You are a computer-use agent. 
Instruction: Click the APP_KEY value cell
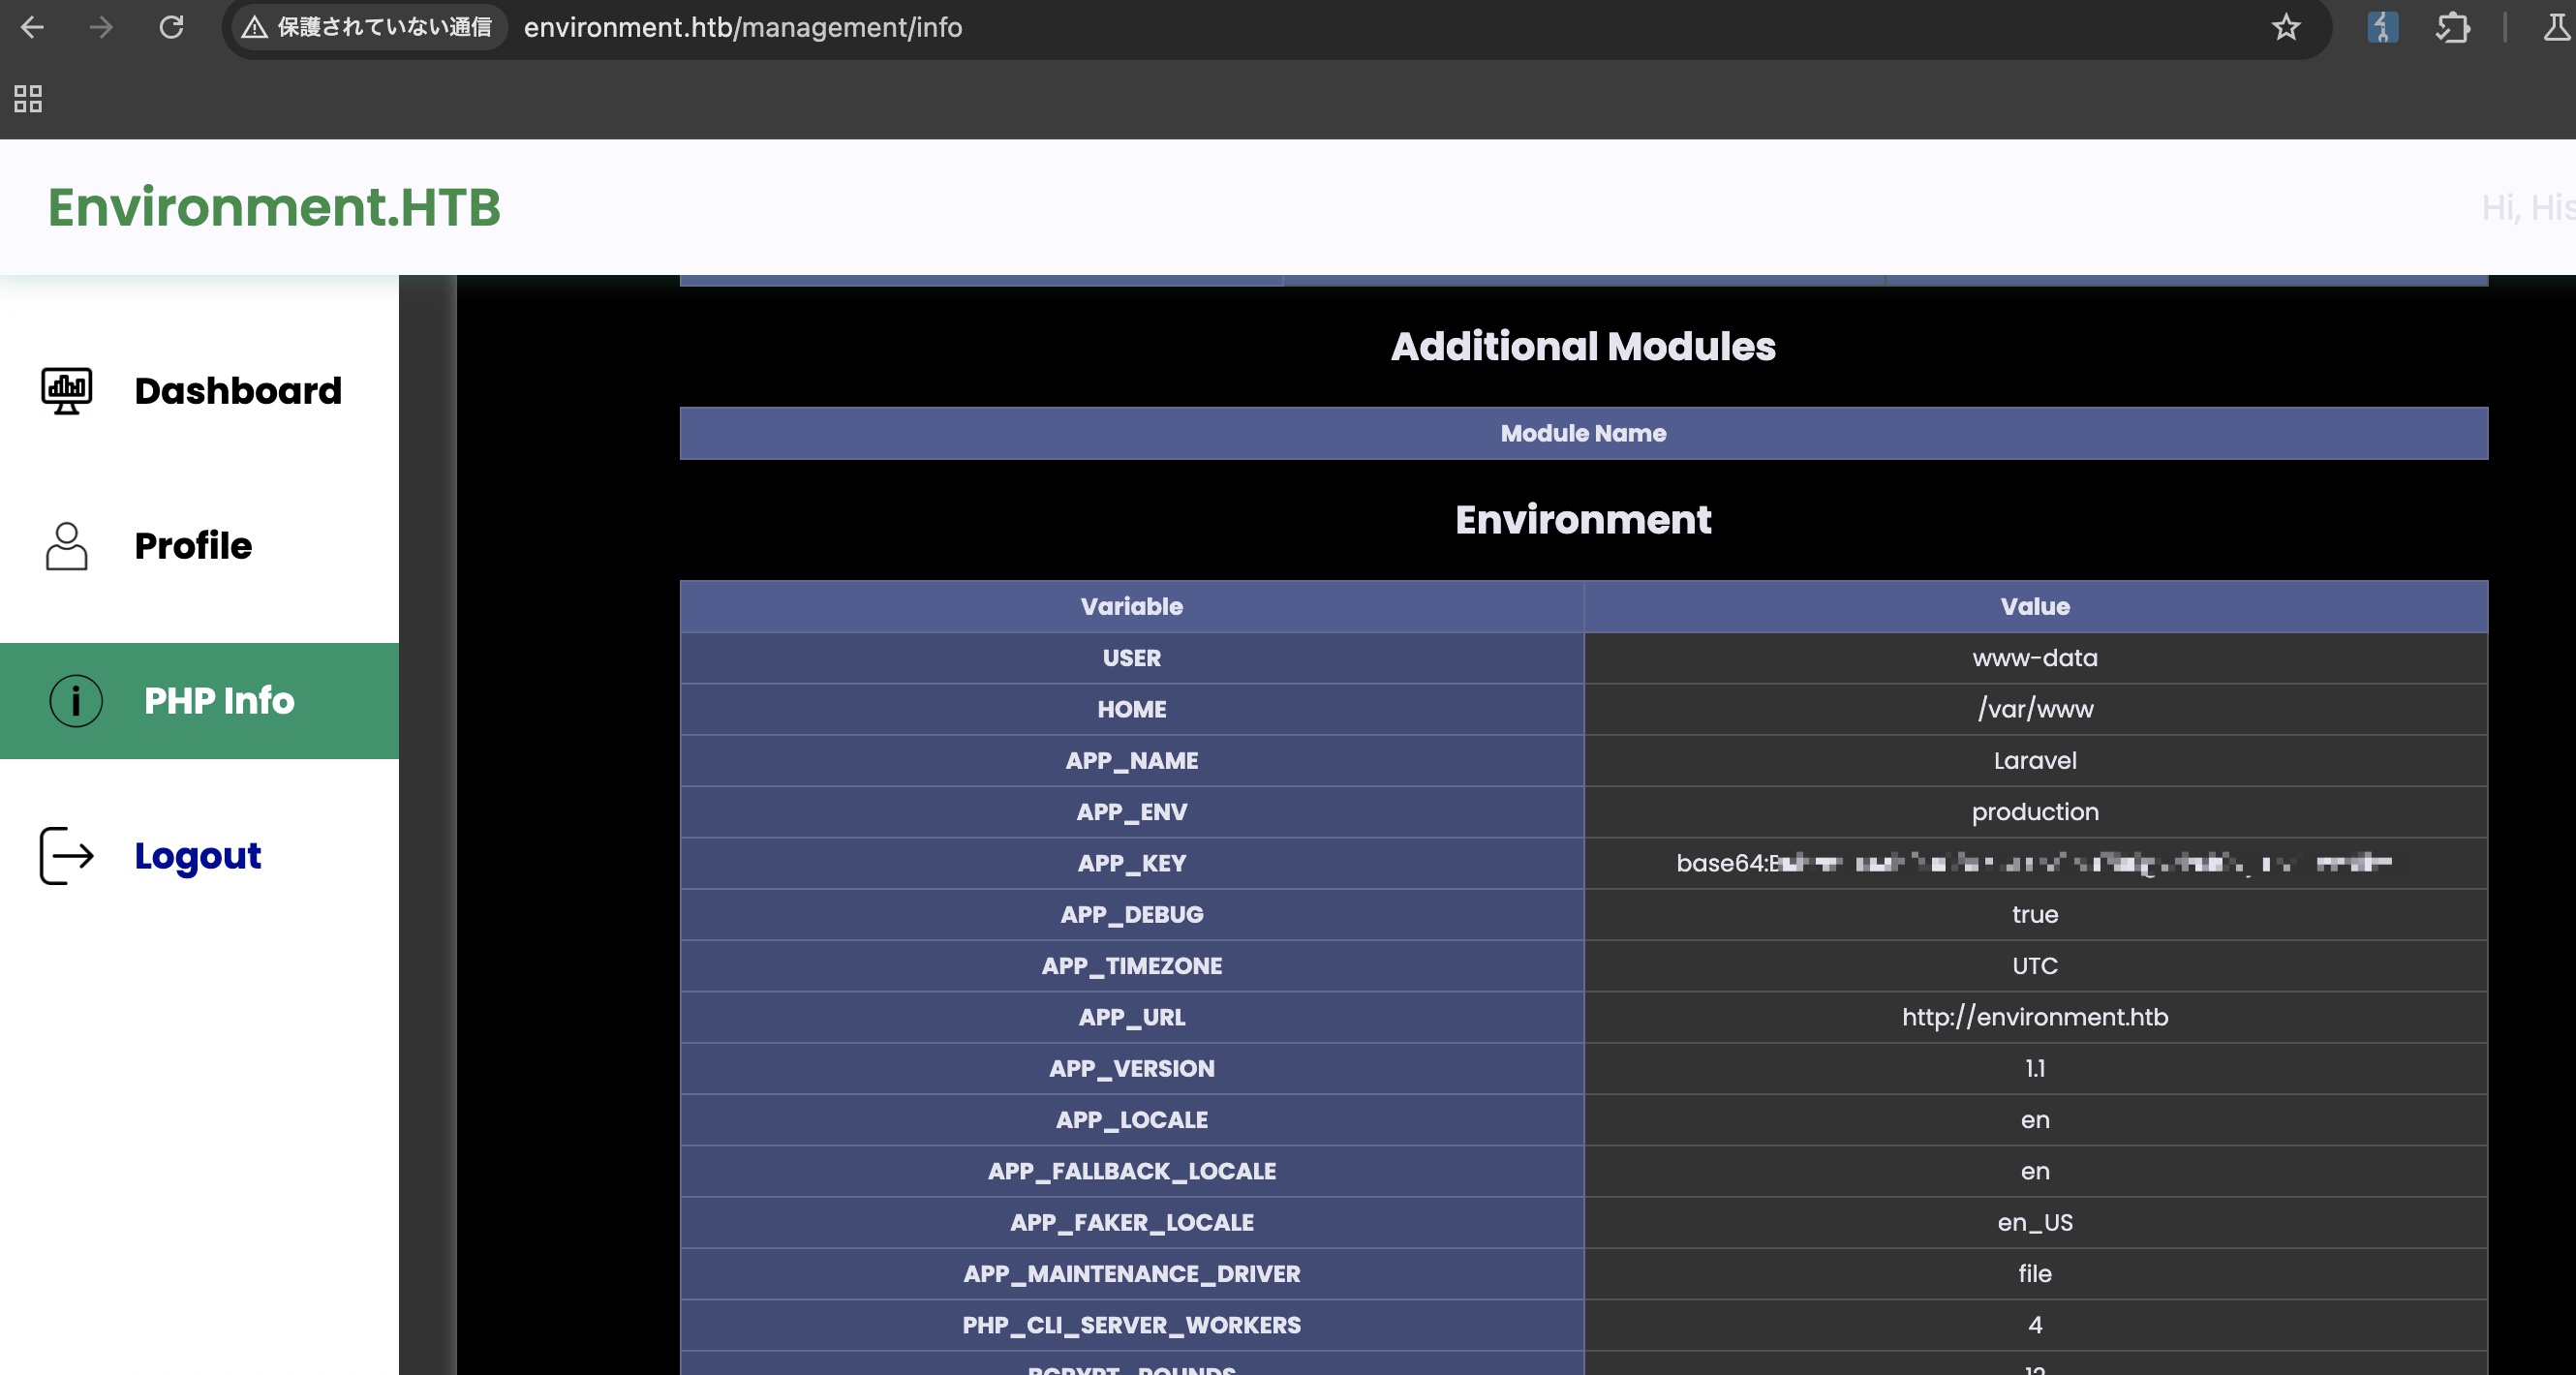click(2034, 863)
